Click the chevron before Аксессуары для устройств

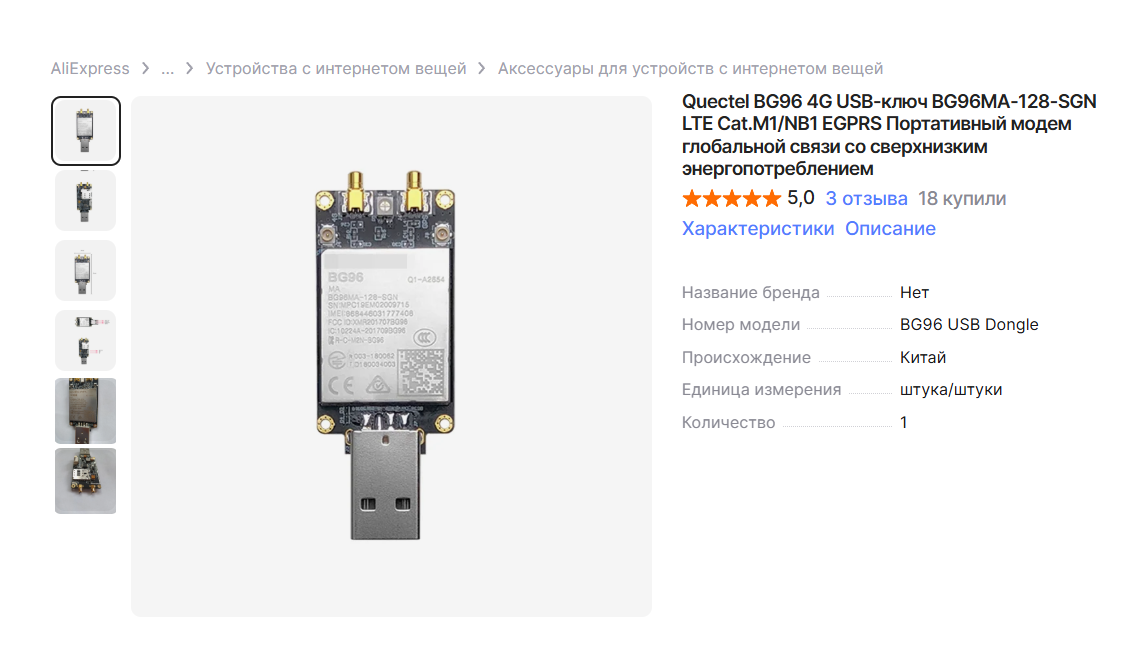pos(482,69)
